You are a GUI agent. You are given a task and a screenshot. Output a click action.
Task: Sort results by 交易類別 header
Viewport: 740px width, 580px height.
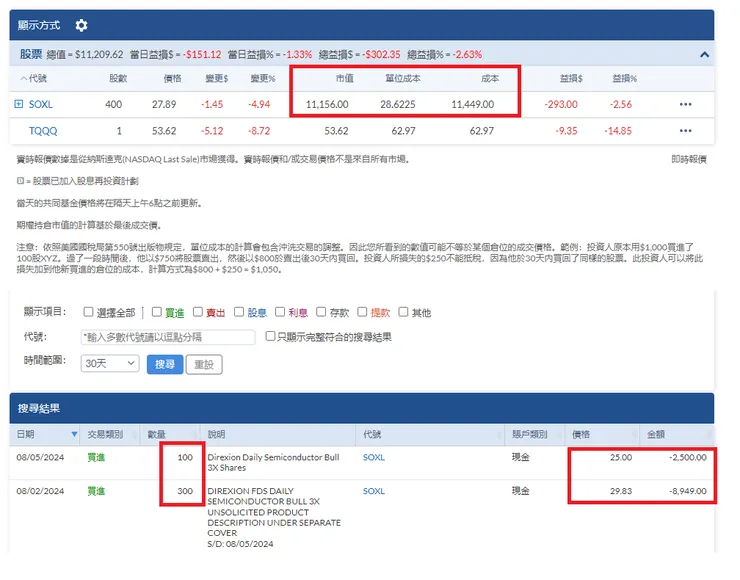(x=105, y=434)
